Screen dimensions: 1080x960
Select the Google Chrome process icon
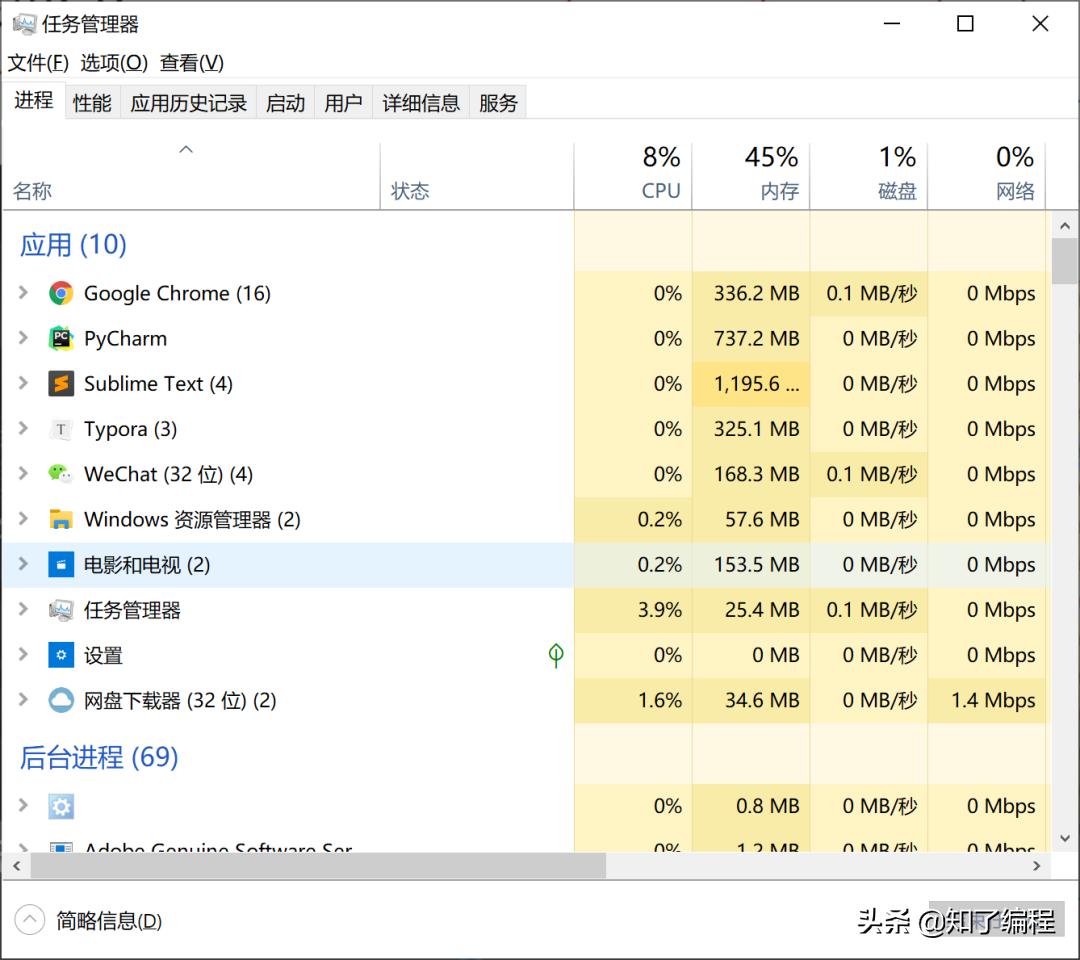click(61, 293)
